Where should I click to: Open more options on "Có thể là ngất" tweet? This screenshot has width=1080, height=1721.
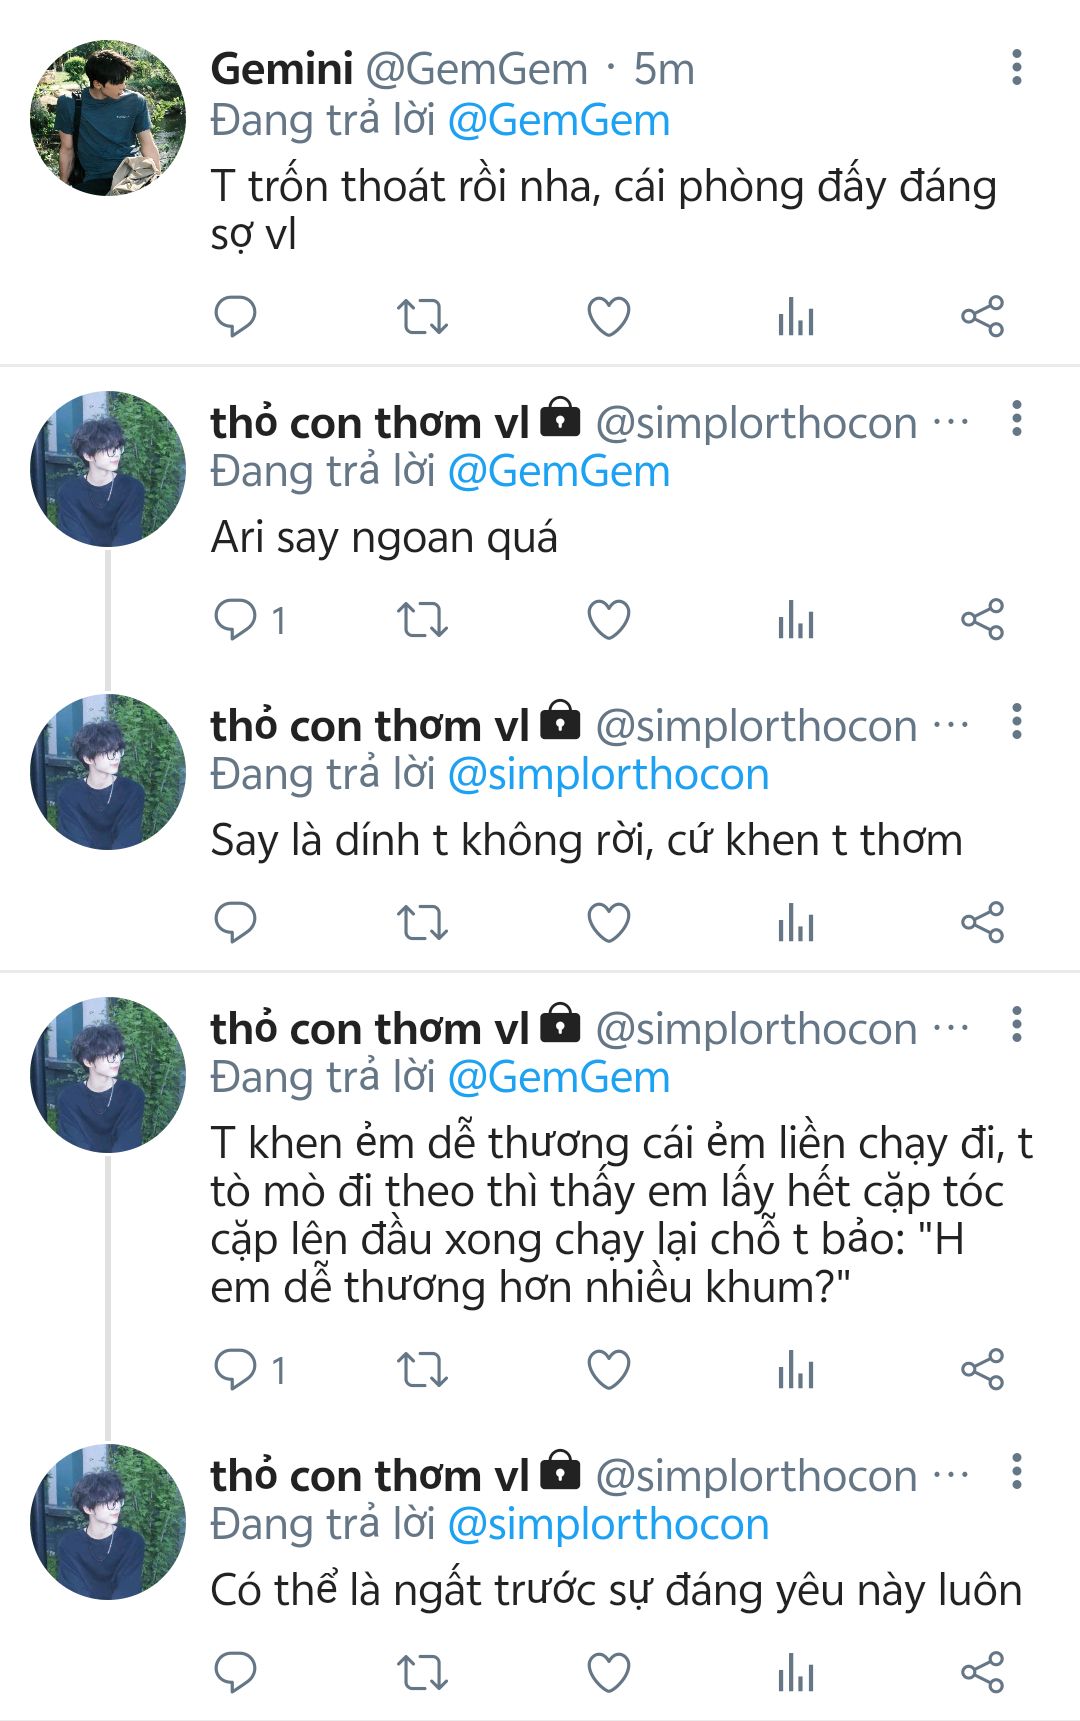tap(1017, 1472)
